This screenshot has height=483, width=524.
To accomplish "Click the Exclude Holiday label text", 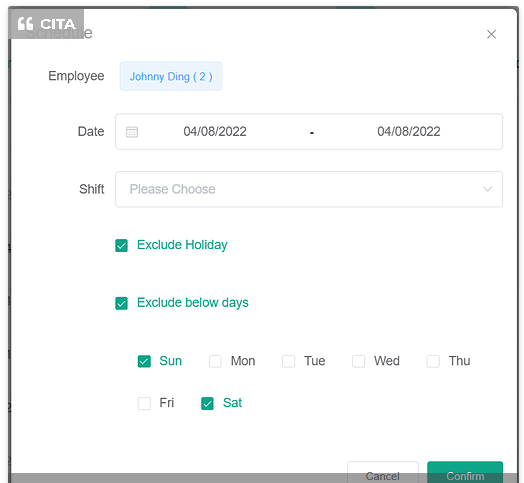I will pyautogui.click(x=182, y=245).
